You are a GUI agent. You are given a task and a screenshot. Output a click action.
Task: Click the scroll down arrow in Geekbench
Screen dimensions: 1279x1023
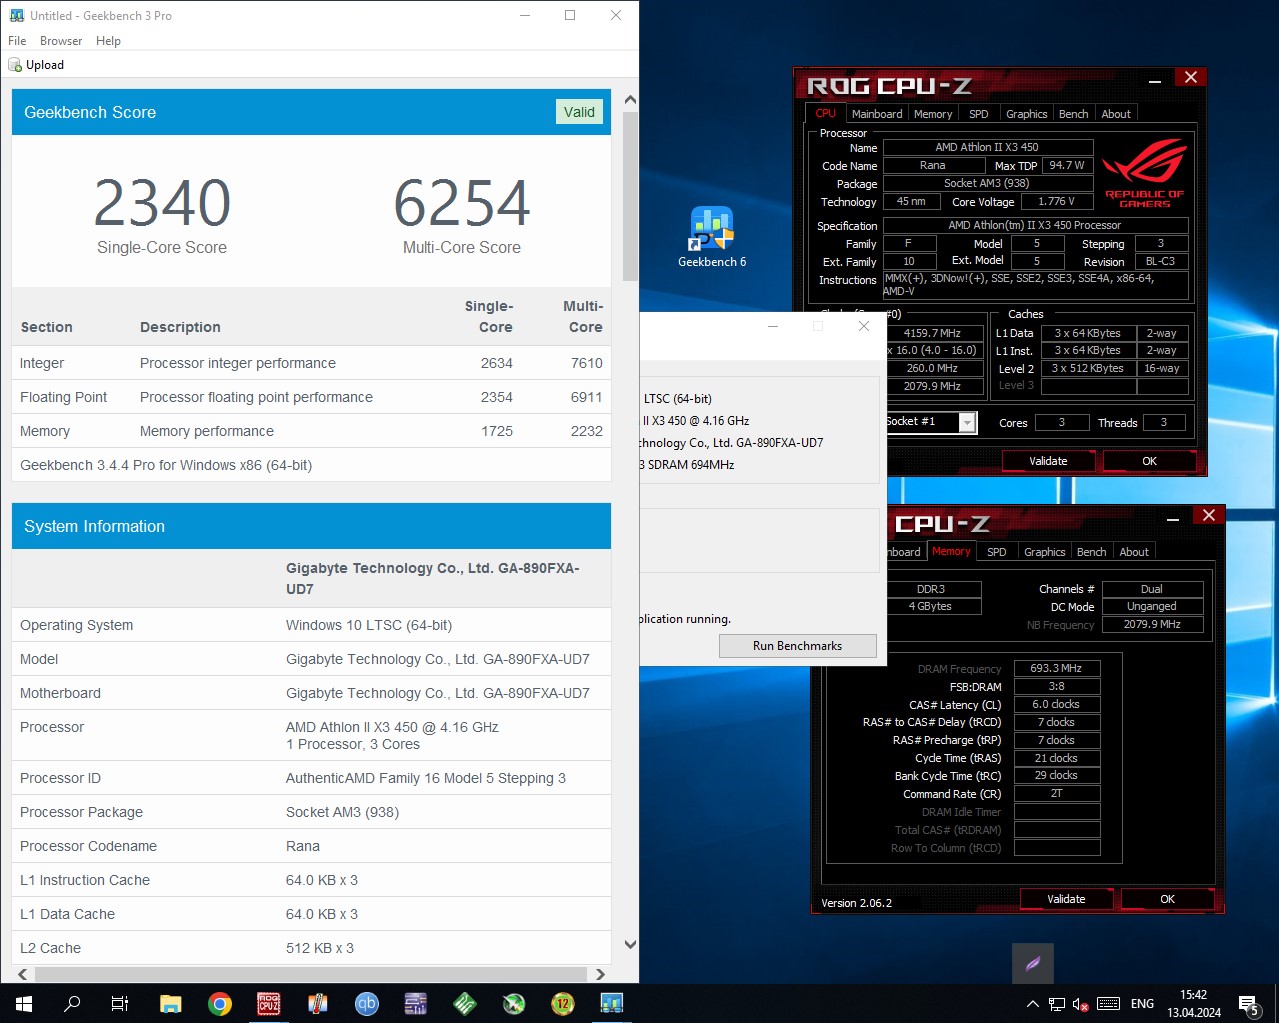tap(630, 944)
